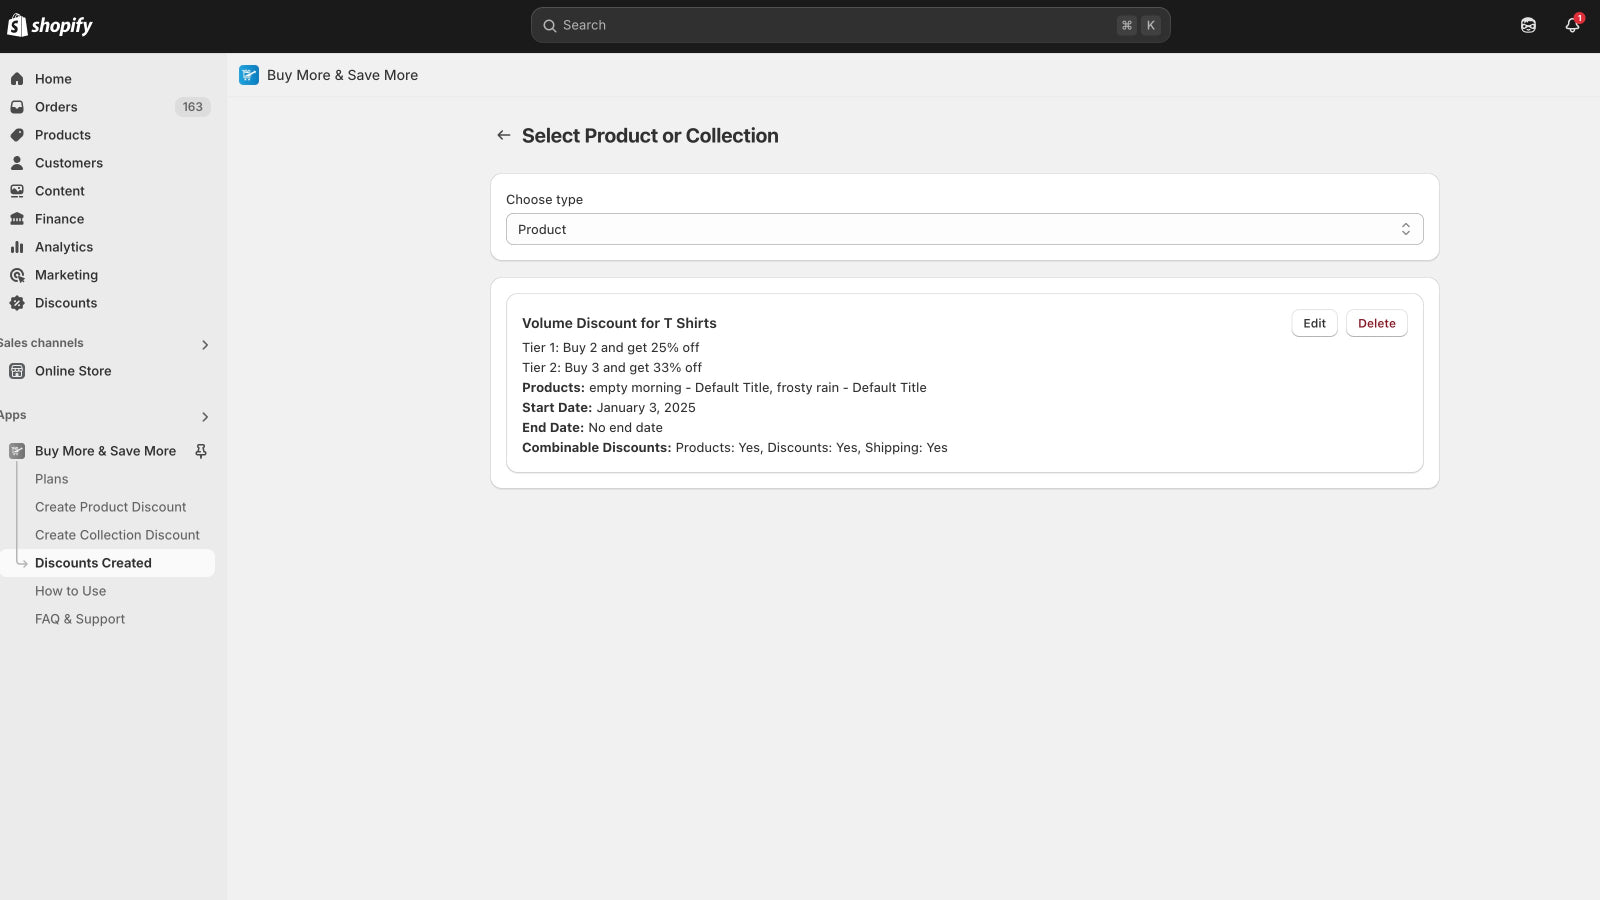Unpin Buy More & Save More app with the pin icon
This screenshot has width=1600, height=900.
(x=201, y=451)
